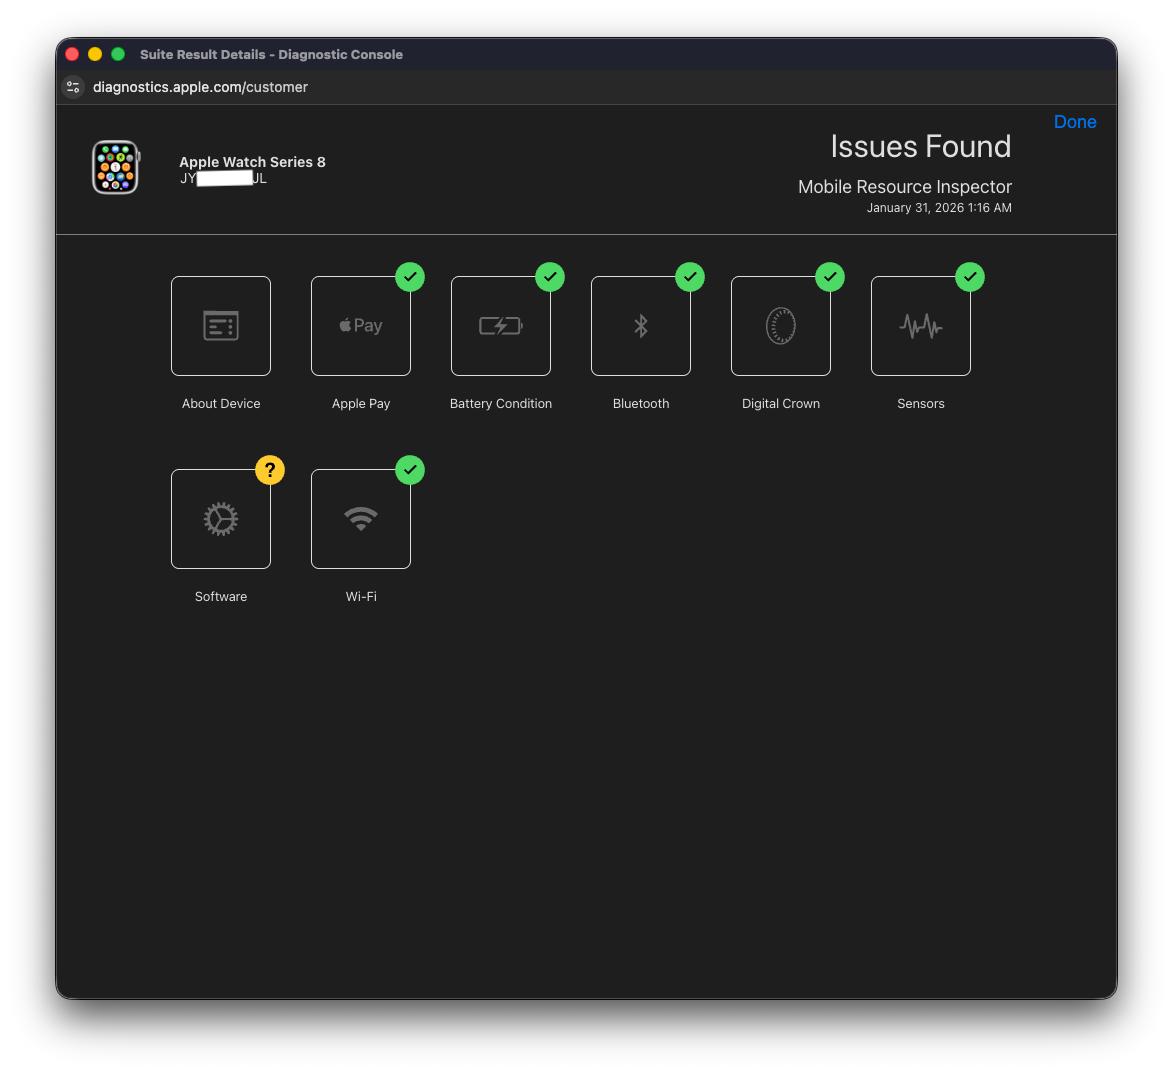Open the Battery Condition tile
The width and height of the screenshot is (1173, 1073).
click(x=500, y=325)
